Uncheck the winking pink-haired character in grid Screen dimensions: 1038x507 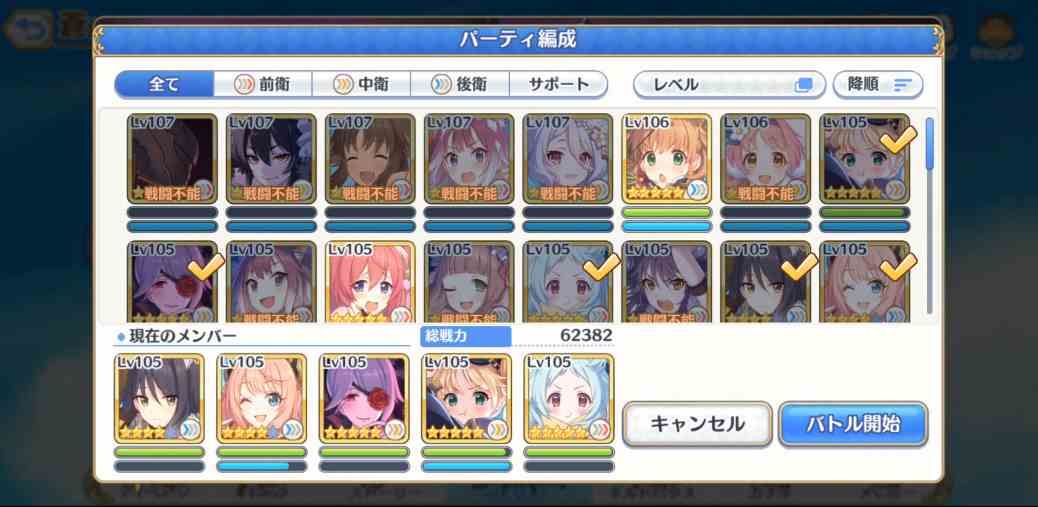point(864,283)
